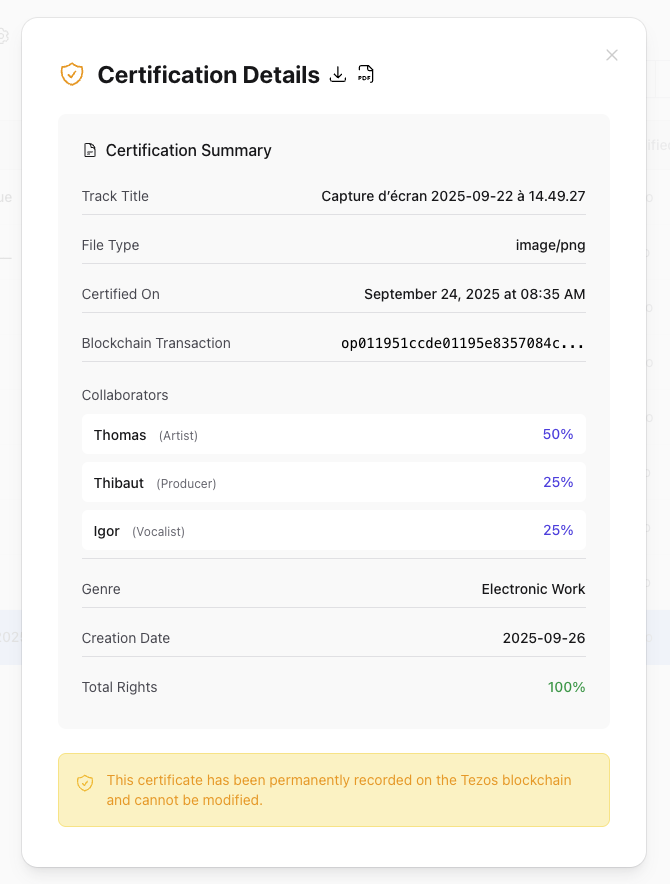Switch to the Certification Summary section

188,150
